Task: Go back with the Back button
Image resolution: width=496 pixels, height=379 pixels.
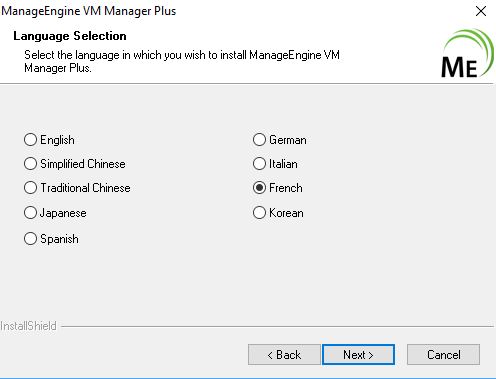Action: 284,355
